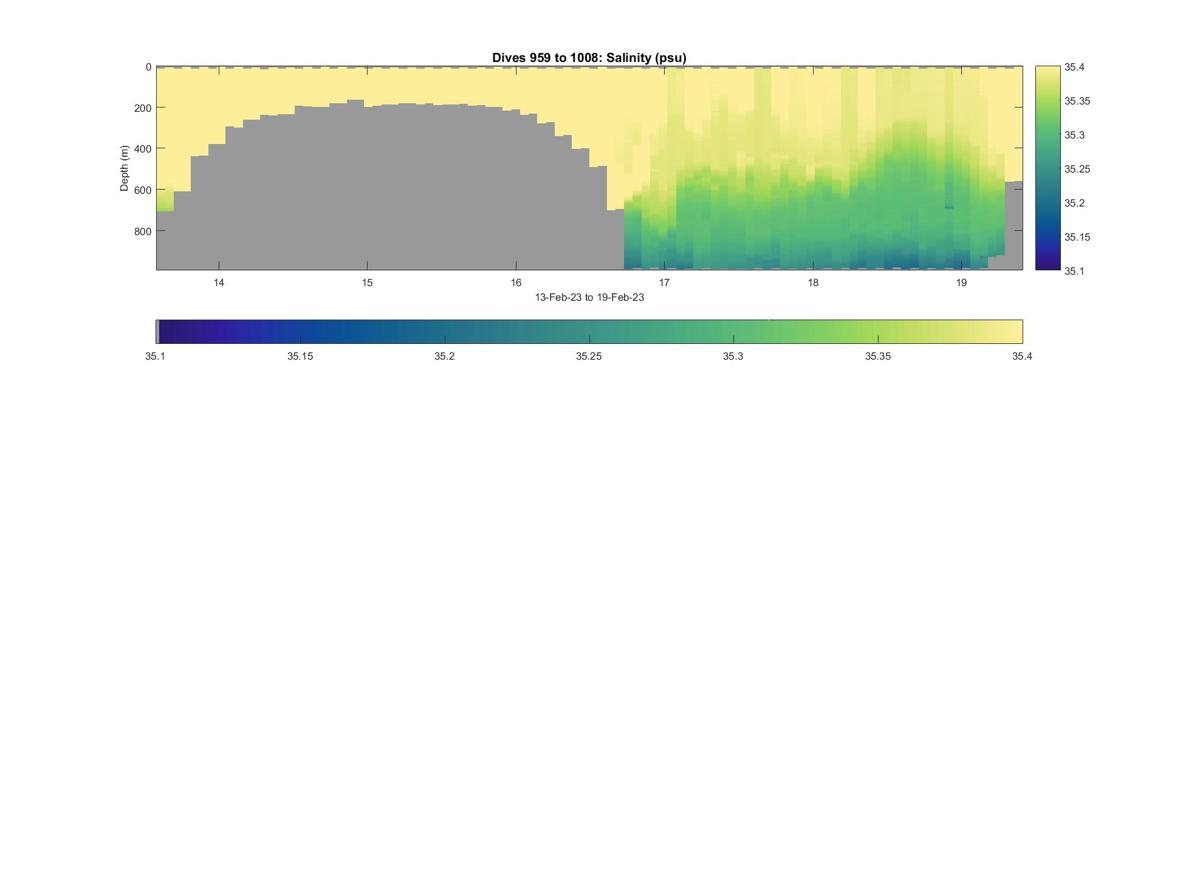This screenshot has width=1200, height=885.
Task: Click the vertical colorbar beside the plot
Action: click(1047, 168)
